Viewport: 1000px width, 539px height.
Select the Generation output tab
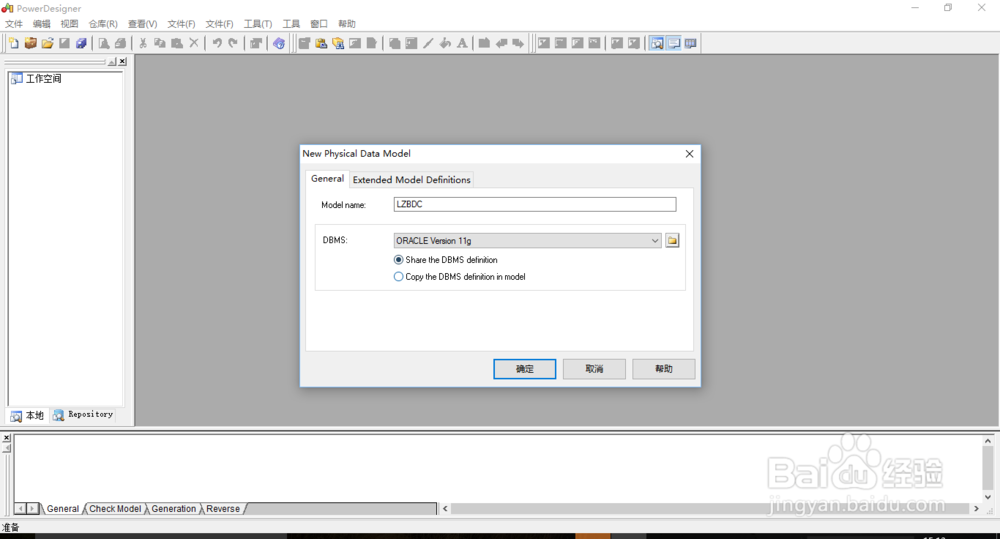coord(173,508)
